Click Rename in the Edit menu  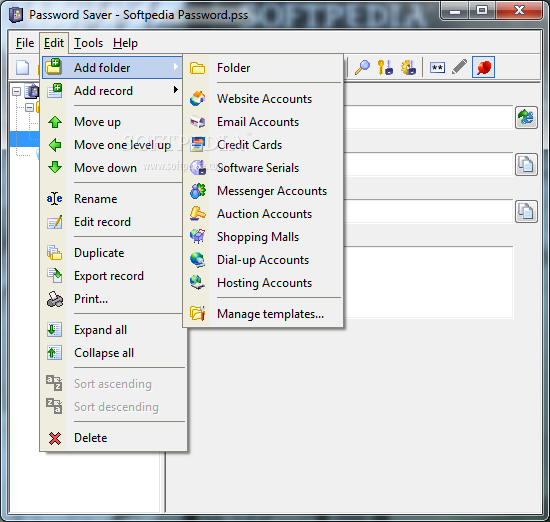112,199
